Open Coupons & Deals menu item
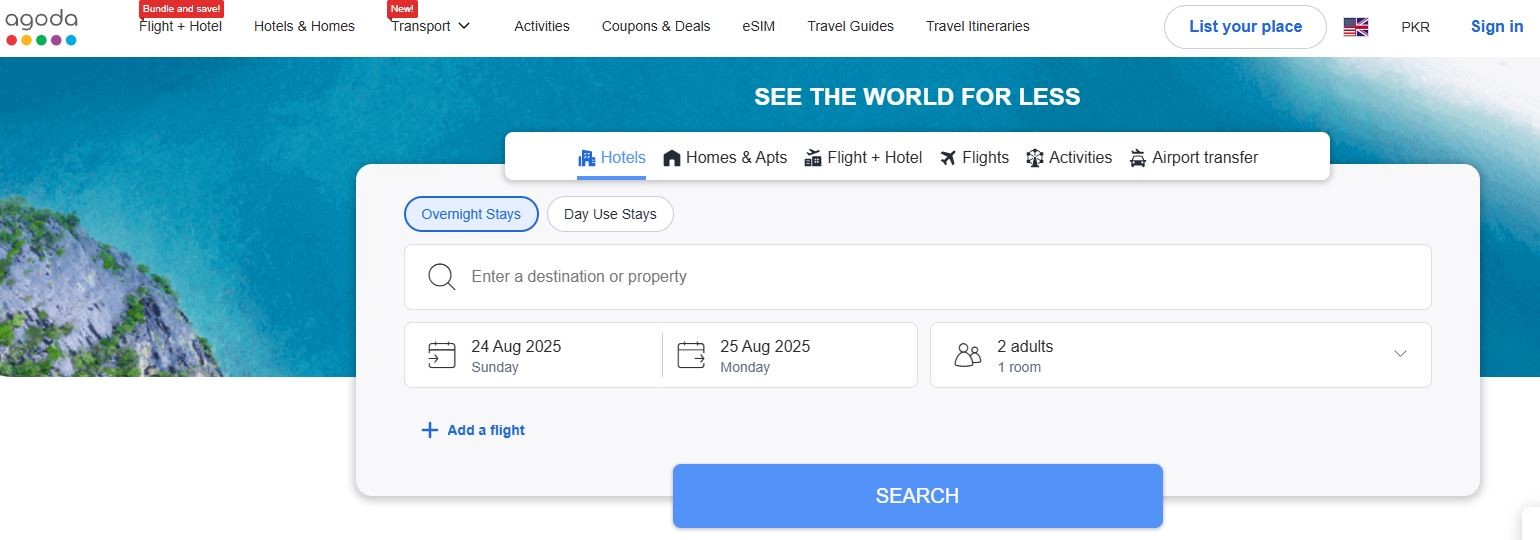This screenshot has width=1540, height=540. [656, 26]
